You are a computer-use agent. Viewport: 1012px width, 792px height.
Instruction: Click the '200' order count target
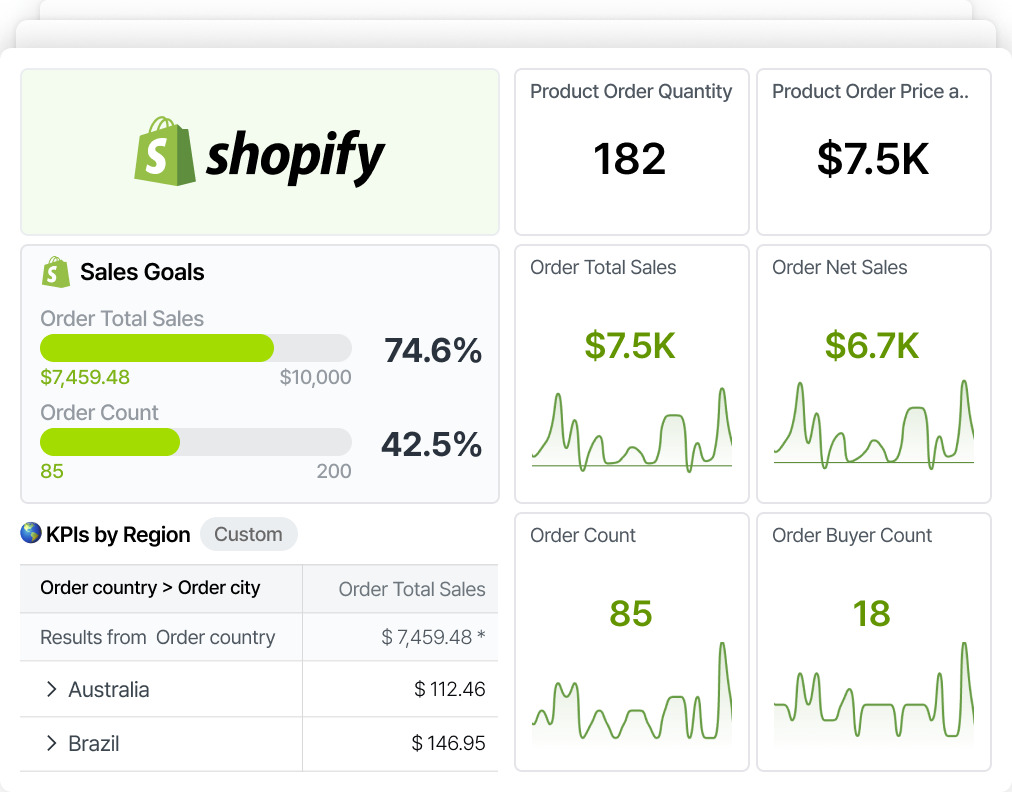click(x=334, y=471)
